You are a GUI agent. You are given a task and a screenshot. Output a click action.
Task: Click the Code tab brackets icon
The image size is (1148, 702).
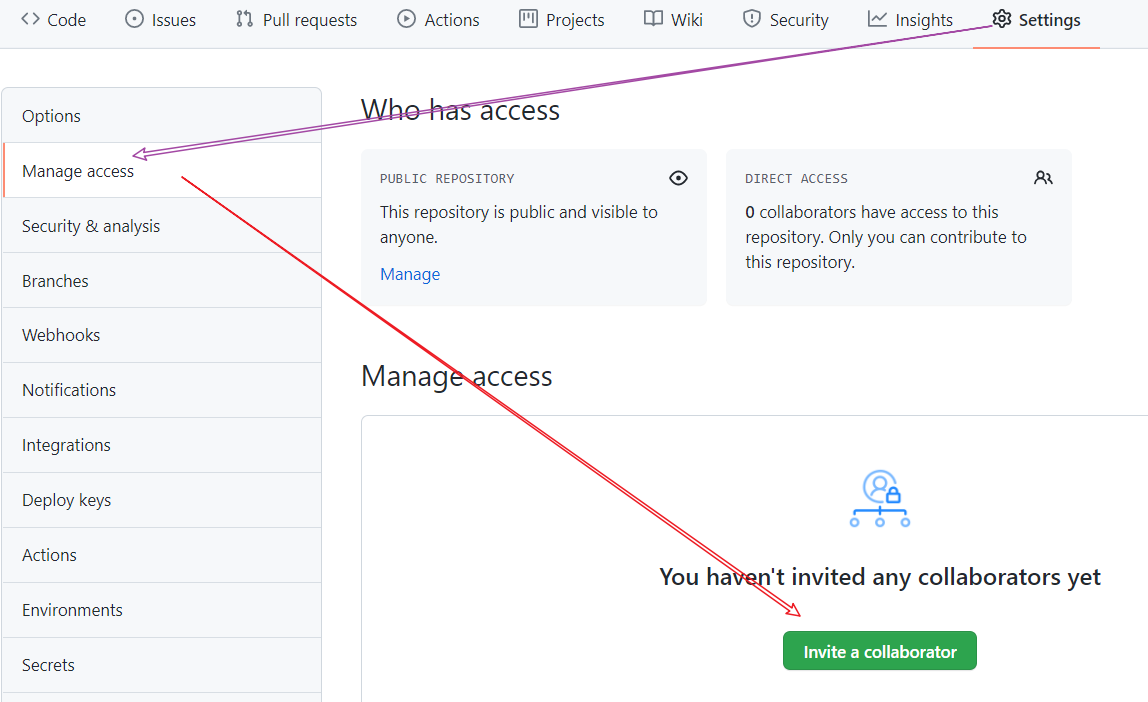30,19
